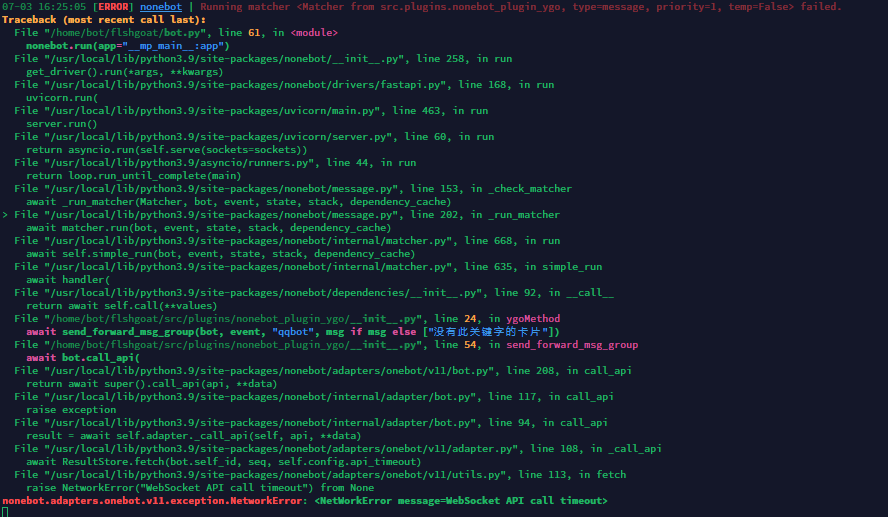888x517 pixels.
Task: Click the await send_forward_msg_group(bot, event...) line
Action: tap(293, 332)
